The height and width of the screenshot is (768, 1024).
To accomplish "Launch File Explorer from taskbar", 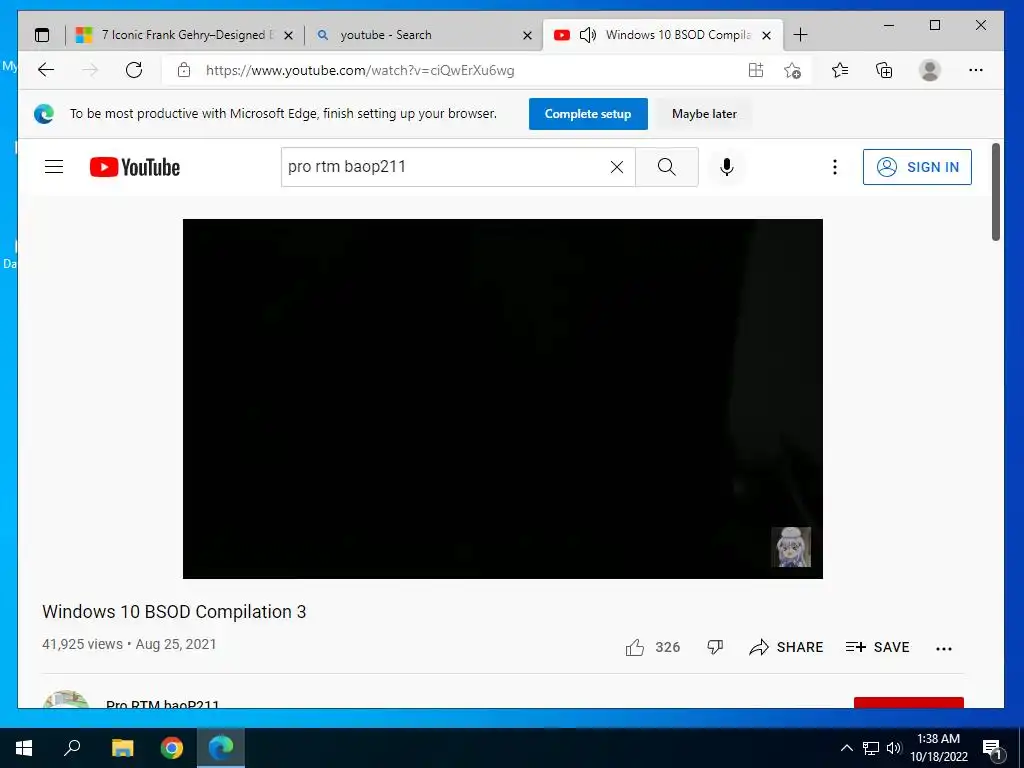I will pyautogui.click(x=122, y=748).
